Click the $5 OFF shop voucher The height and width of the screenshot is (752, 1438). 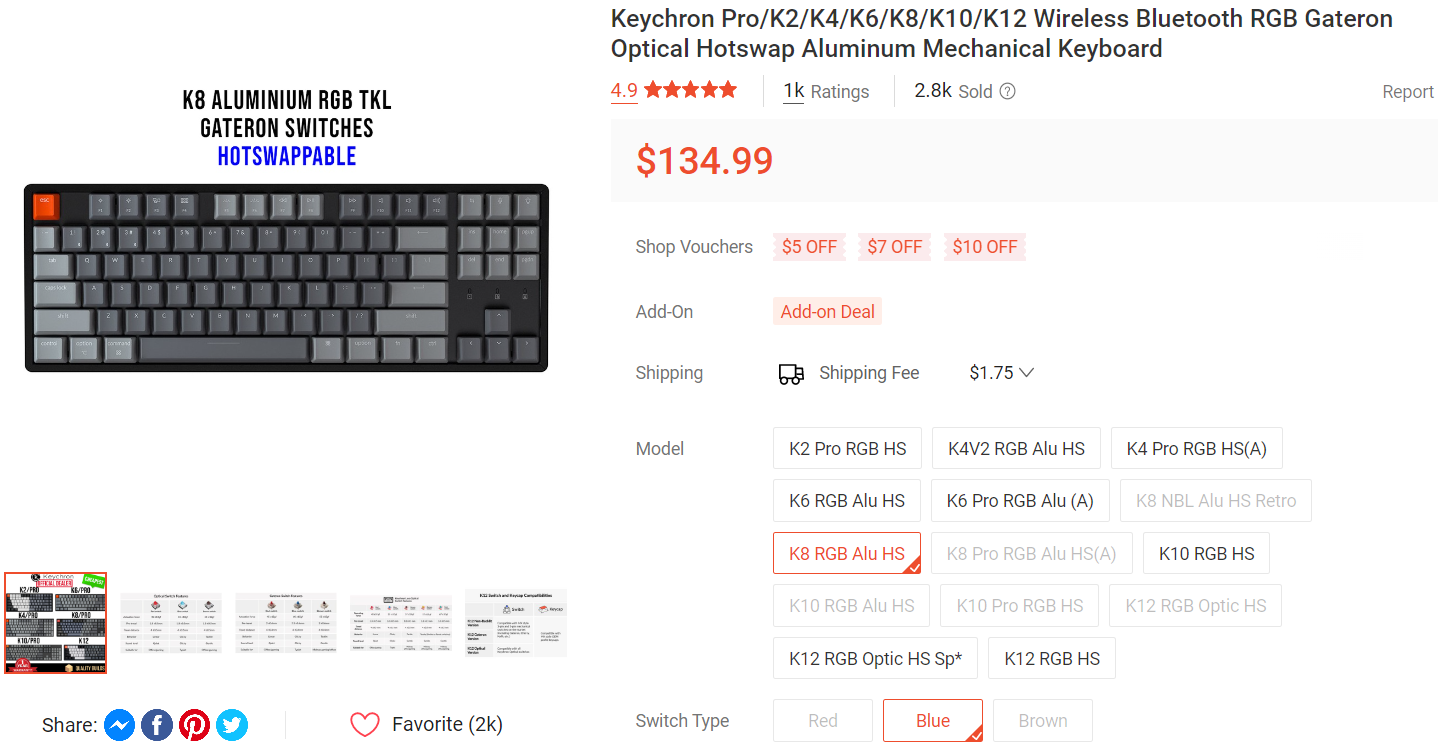pyautogui.click(x=809, y=246)
